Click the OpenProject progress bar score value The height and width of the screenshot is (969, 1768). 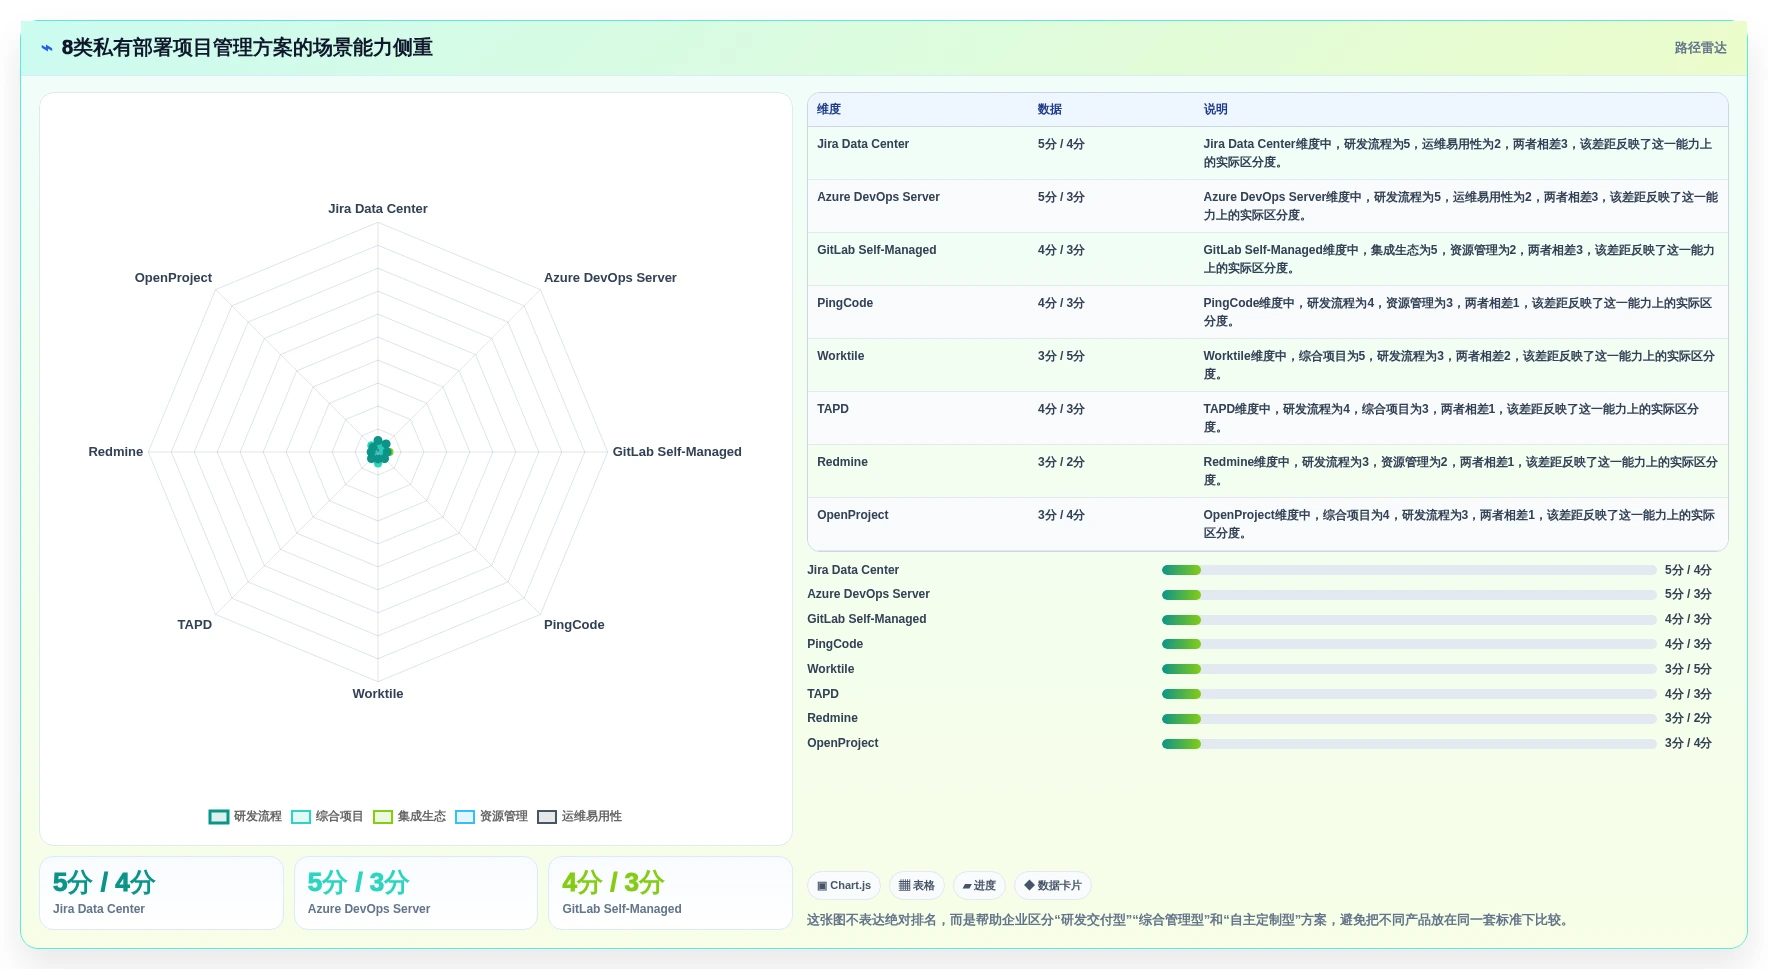[1688, 743]
